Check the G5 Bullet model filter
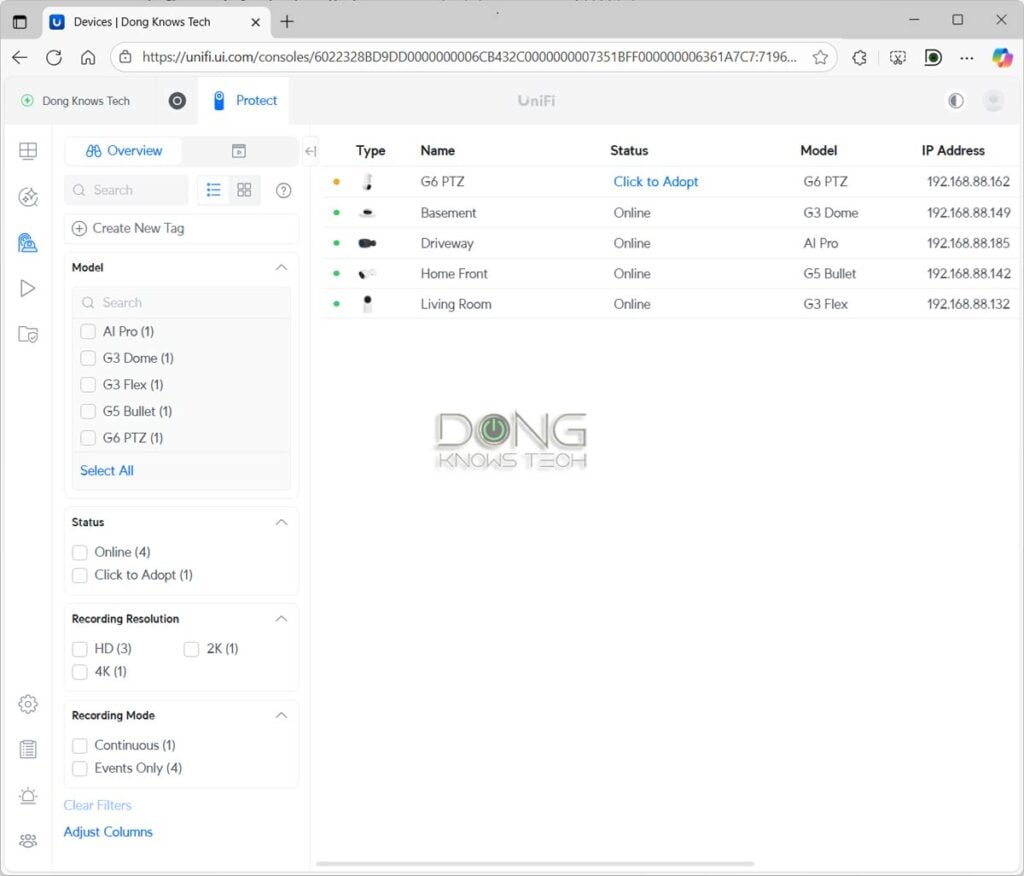Screen dimensions: 1024x876 coord(88,412)
